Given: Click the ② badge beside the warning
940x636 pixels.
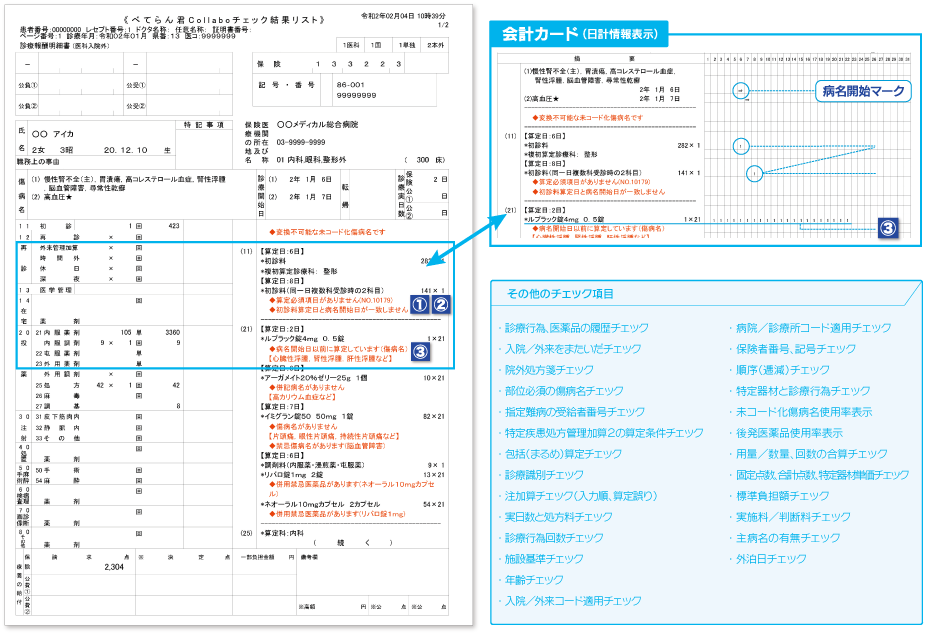Looking at the screenshot, I should [x=438, y=305].
